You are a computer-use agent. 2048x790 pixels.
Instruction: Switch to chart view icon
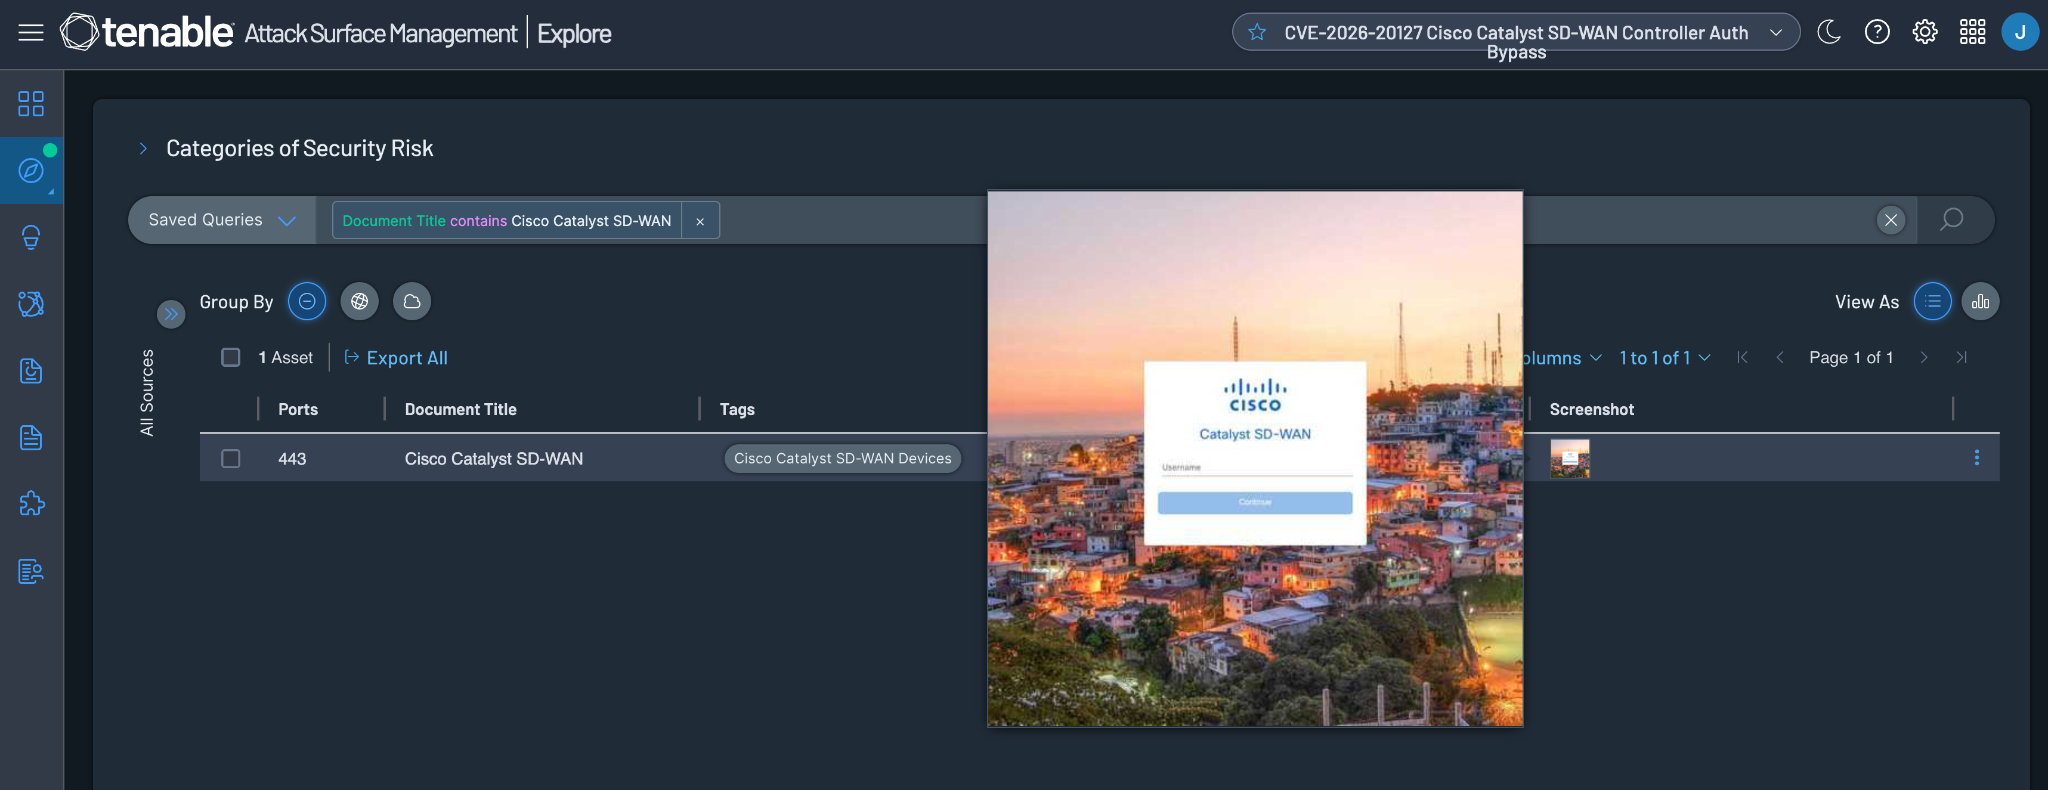pyautogui.click(x=1980, y=301)
